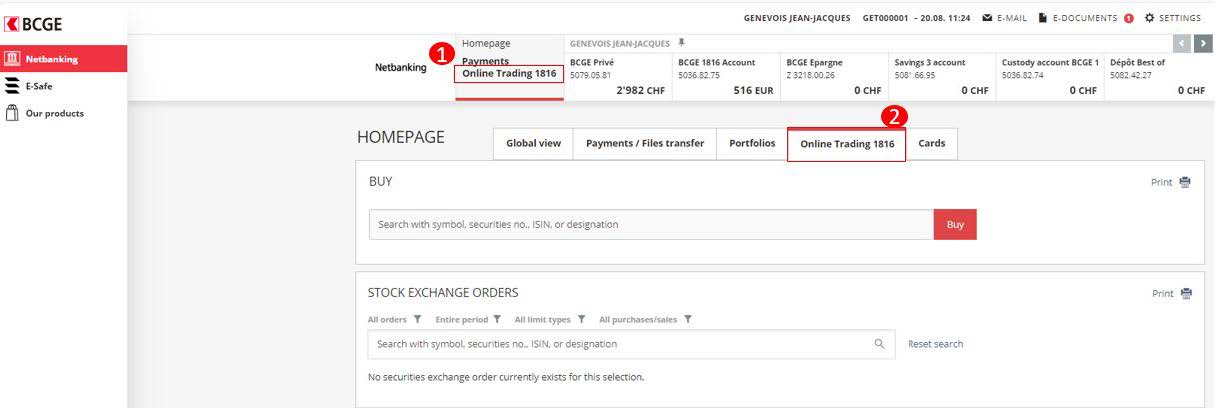Click the magnifier icon in orders search
Screen dimensions: 1216x408
coord(880,344)
